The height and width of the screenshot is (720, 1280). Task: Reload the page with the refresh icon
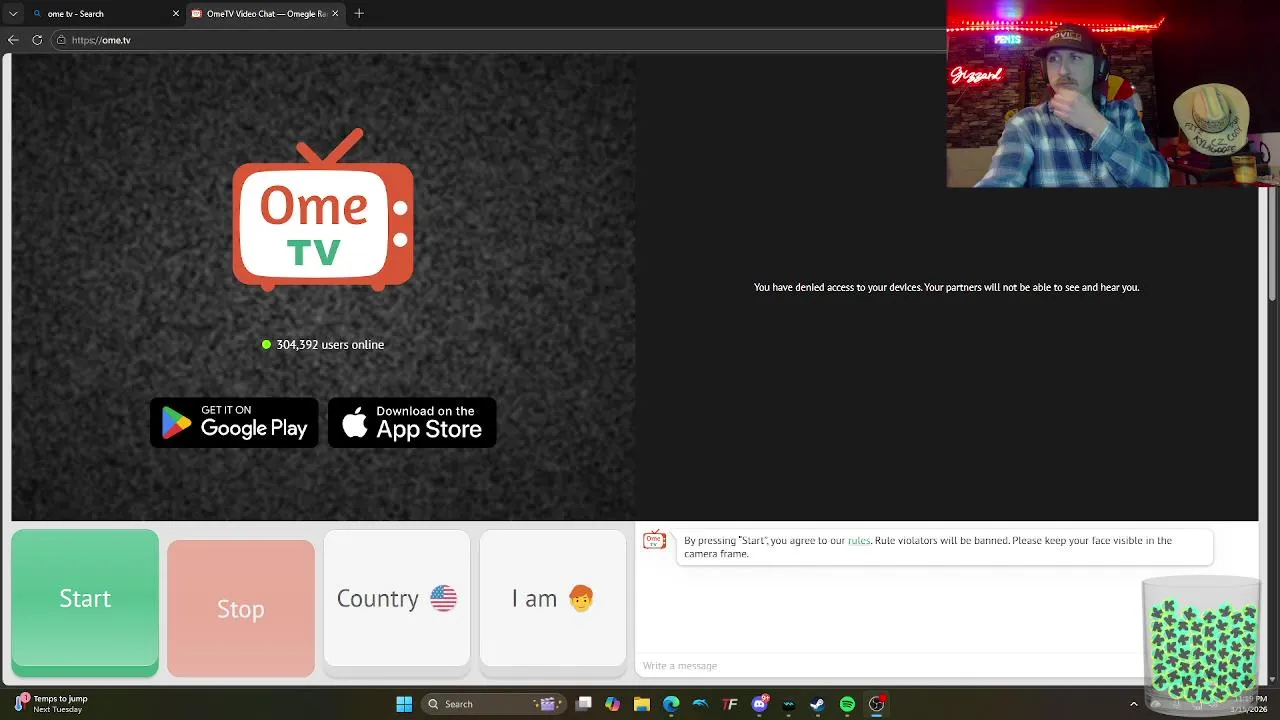click(37, 40)
